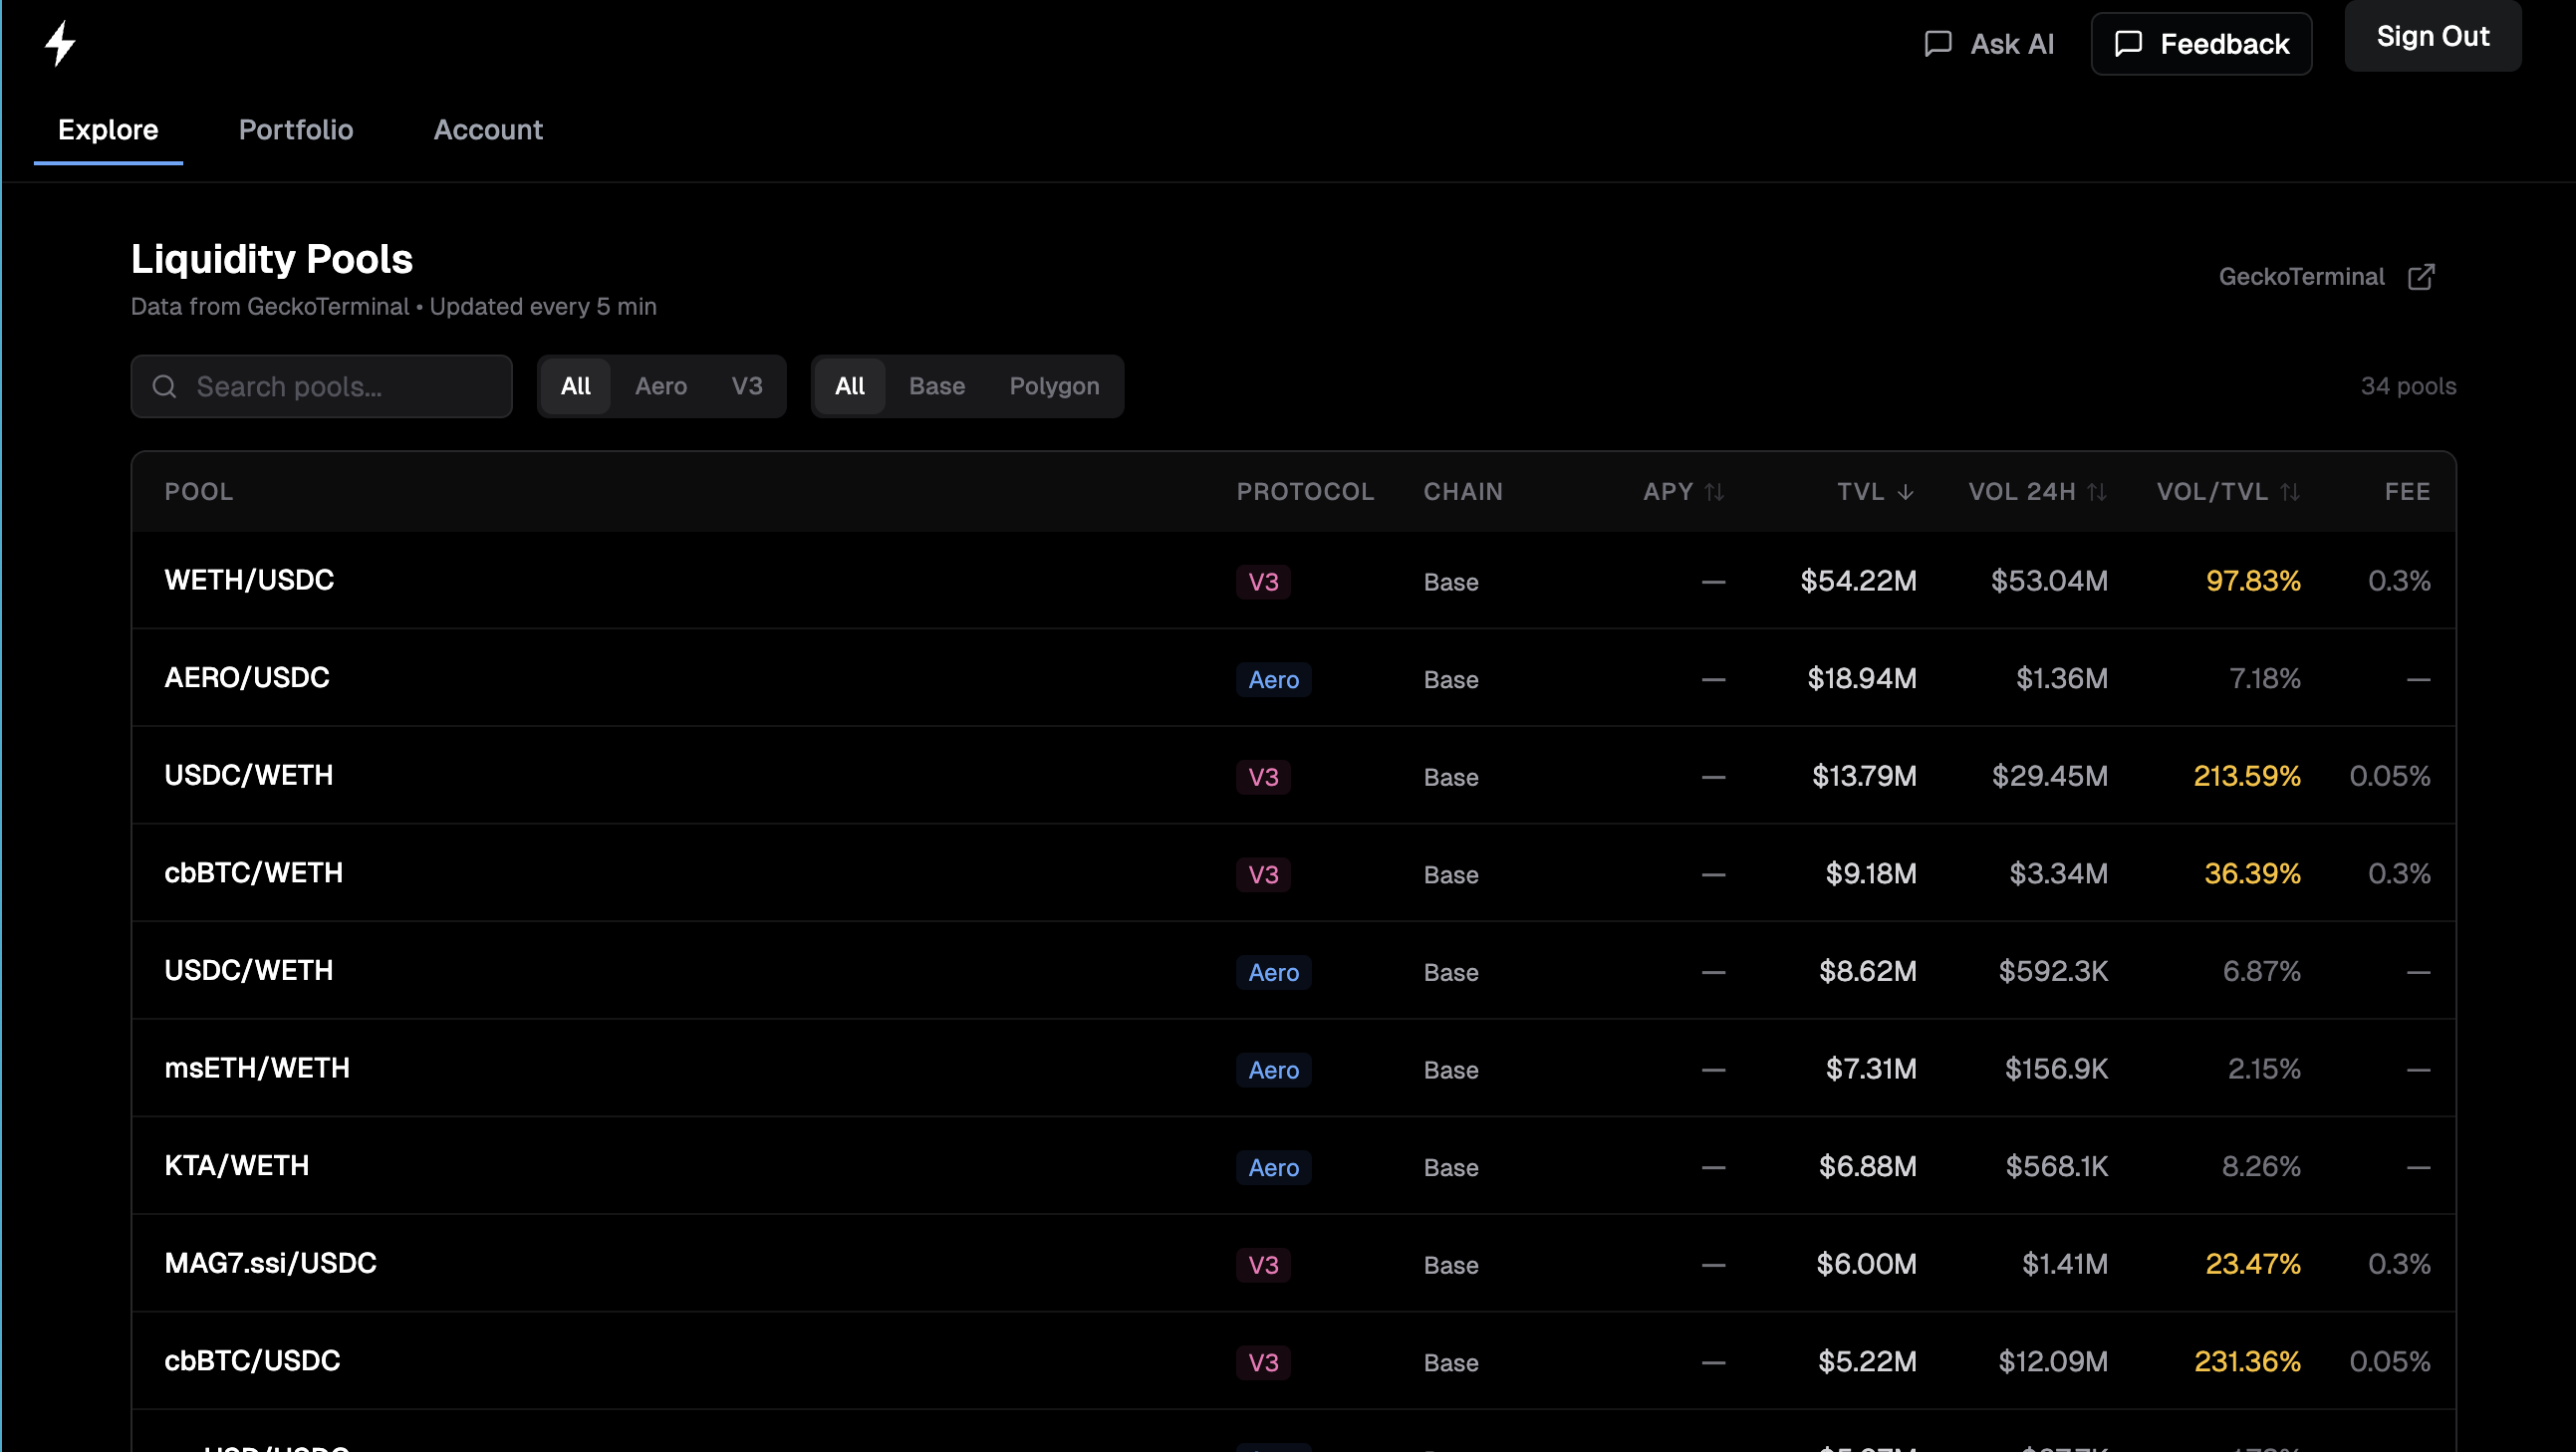Viewport: 2576px width, 1452px height.
Task: Click the search magnifier icon
Action: (x=165, y=386)
